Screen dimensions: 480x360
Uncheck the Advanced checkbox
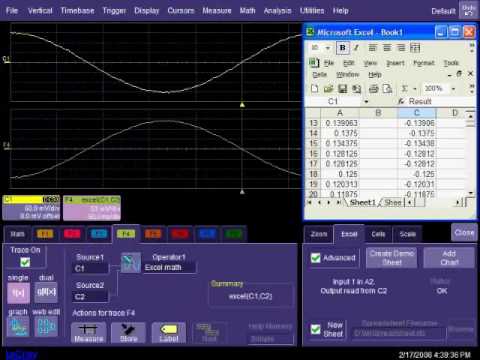tap(315, 258)
